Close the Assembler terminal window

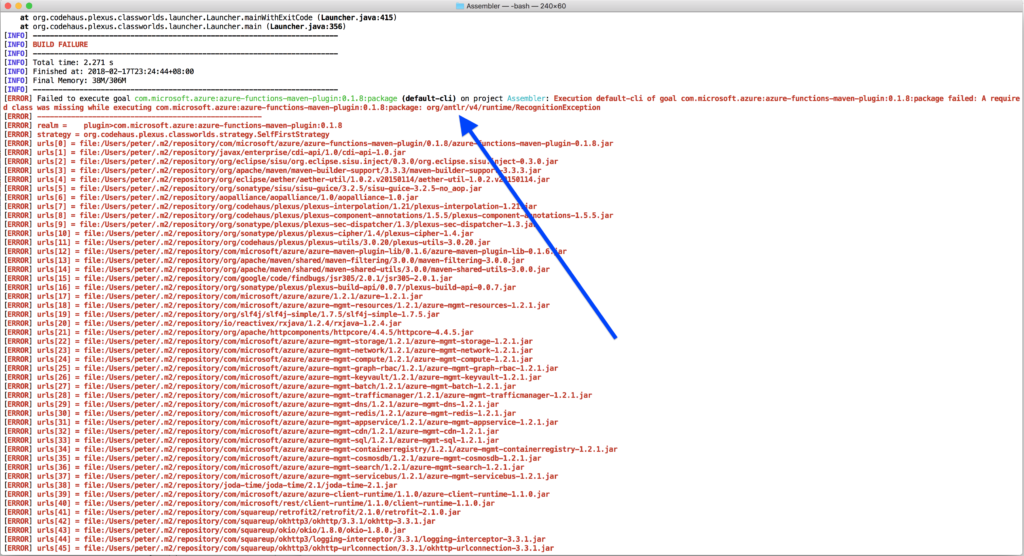click(8, 6)
